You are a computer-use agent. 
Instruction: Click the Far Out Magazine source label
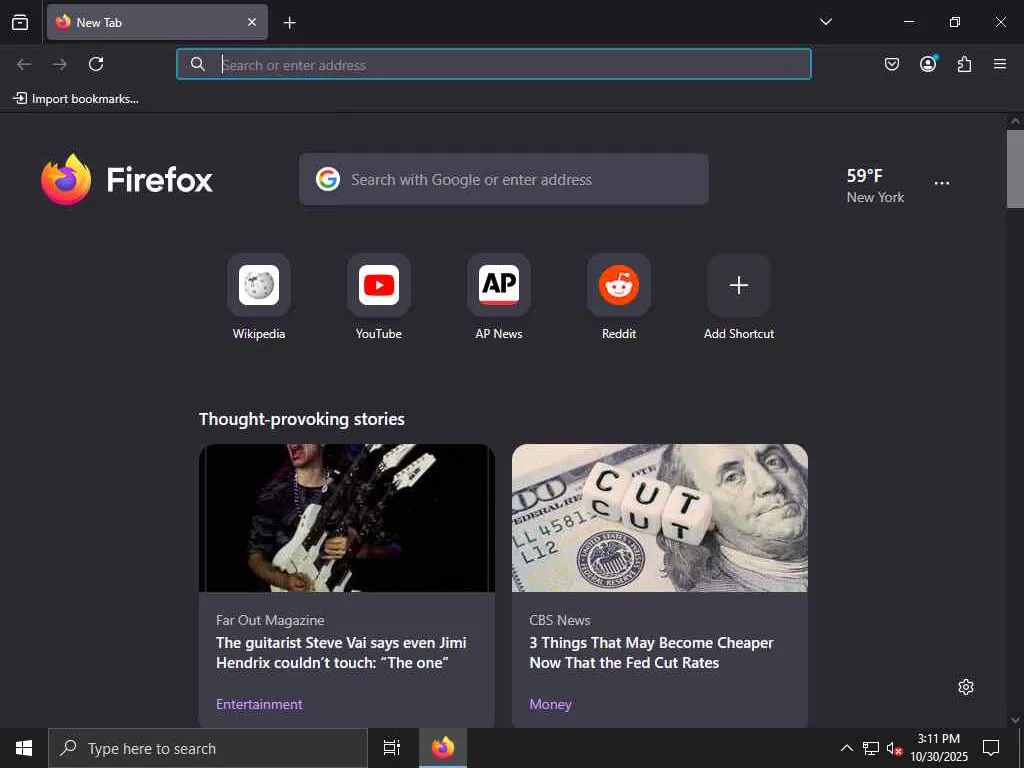click(x=270, y=620)
